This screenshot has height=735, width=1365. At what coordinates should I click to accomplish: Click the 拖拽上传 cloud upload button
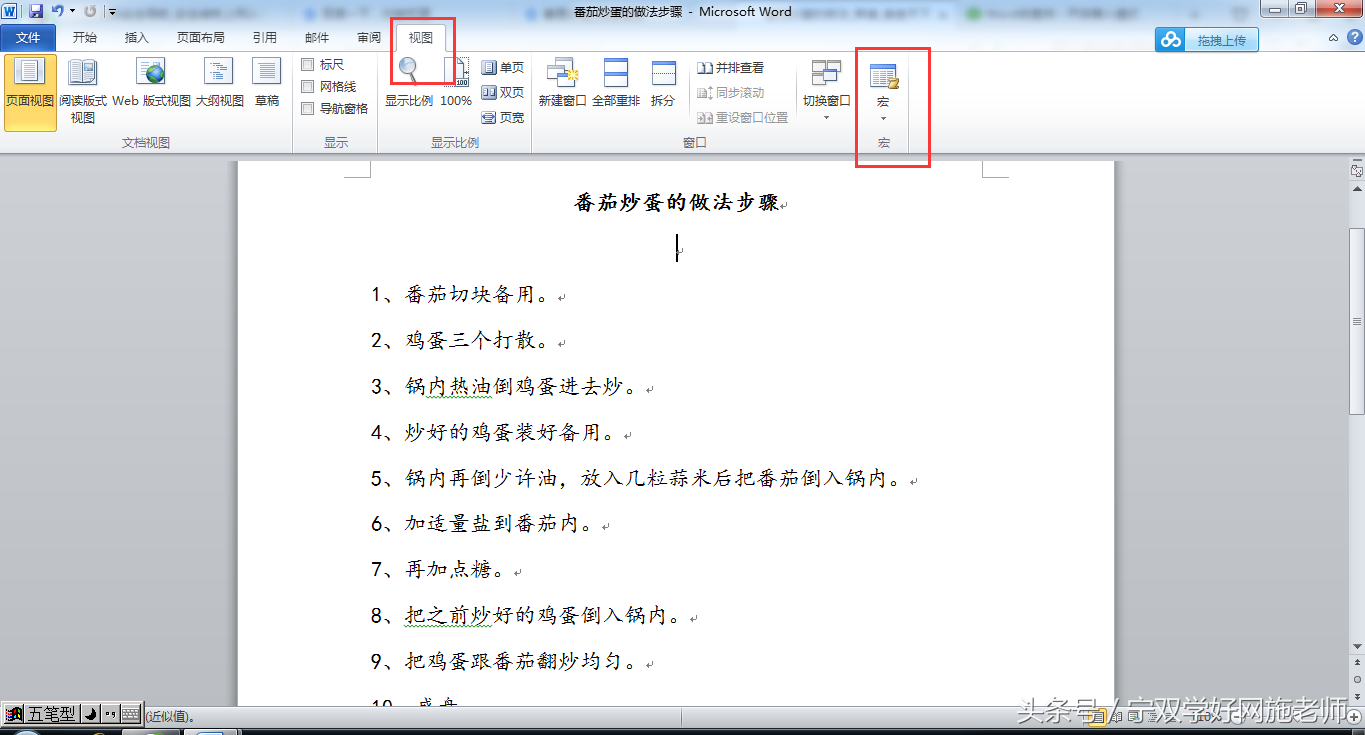click(x=1207, y=40)
